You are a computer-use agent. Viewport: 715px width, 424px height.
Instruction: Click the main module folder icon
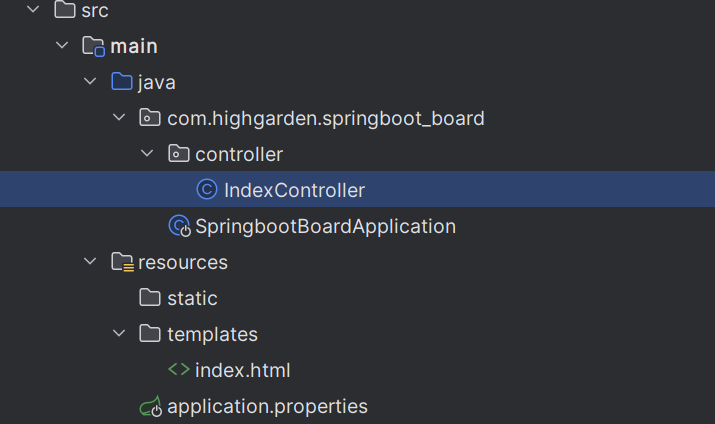pos(93,46)
